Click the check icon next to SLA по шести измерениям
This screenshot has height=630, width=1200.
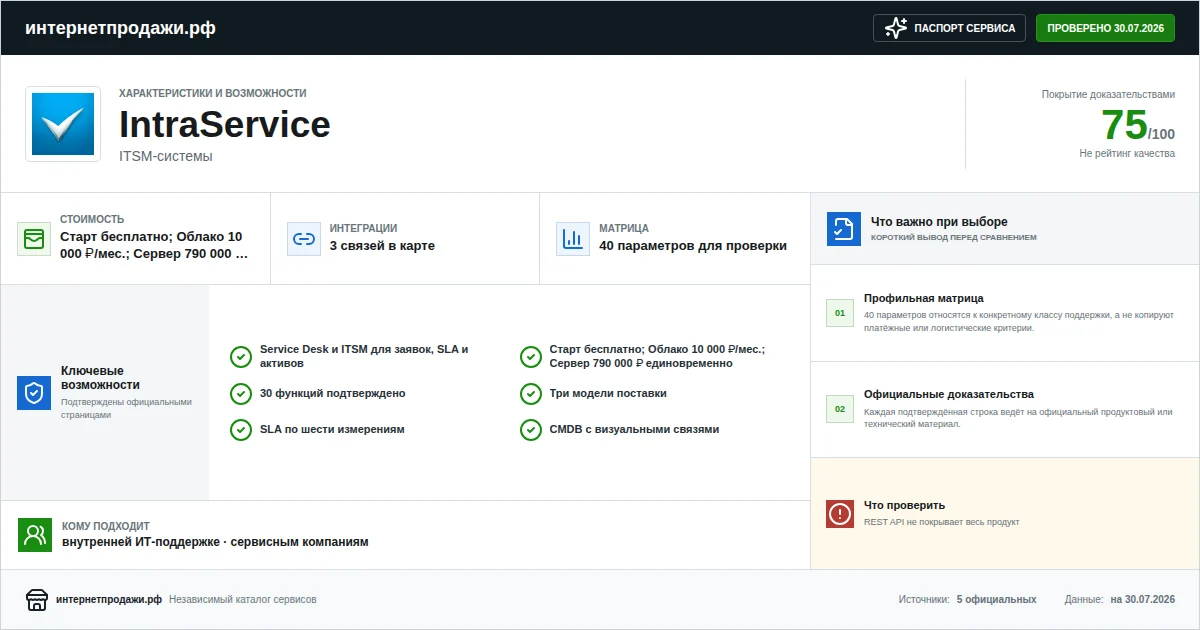click(241, 429)
